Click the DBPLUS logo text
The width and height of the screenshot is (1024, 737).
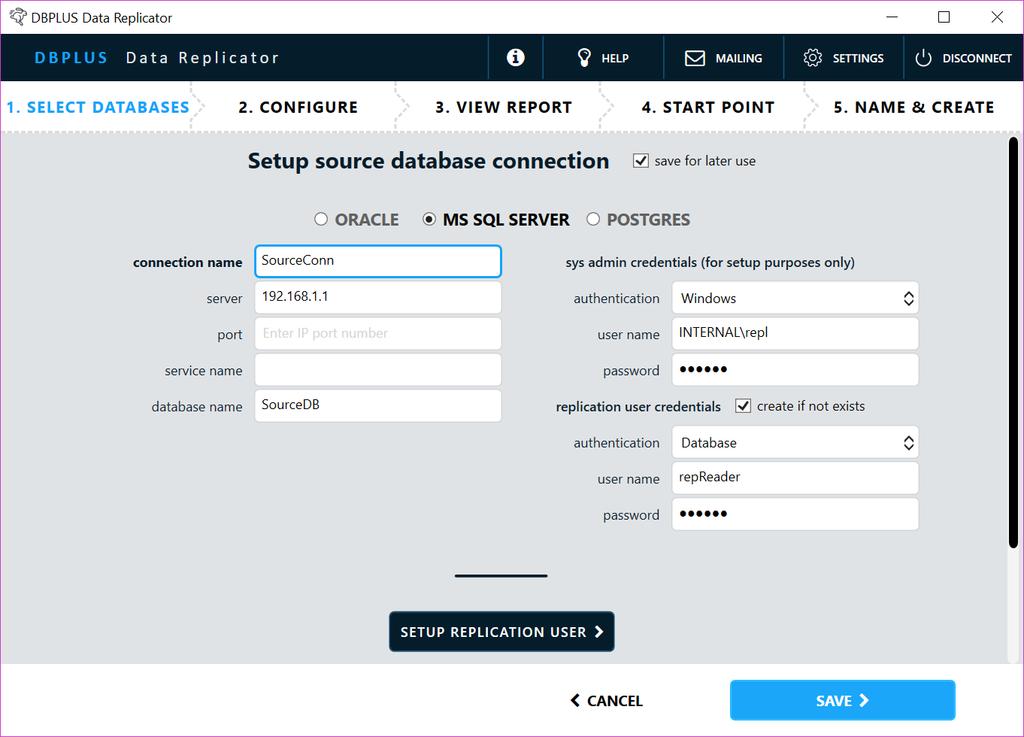71,58
